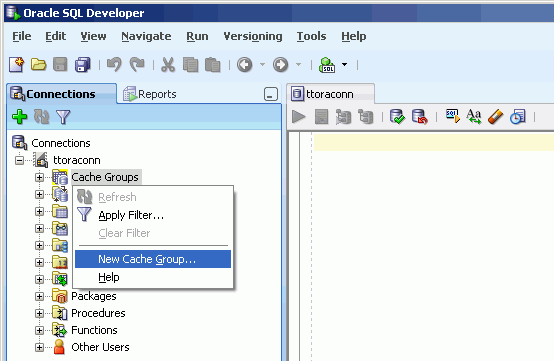
Task: Minimize the Connections panel with its button
Action: pos(271,94)
